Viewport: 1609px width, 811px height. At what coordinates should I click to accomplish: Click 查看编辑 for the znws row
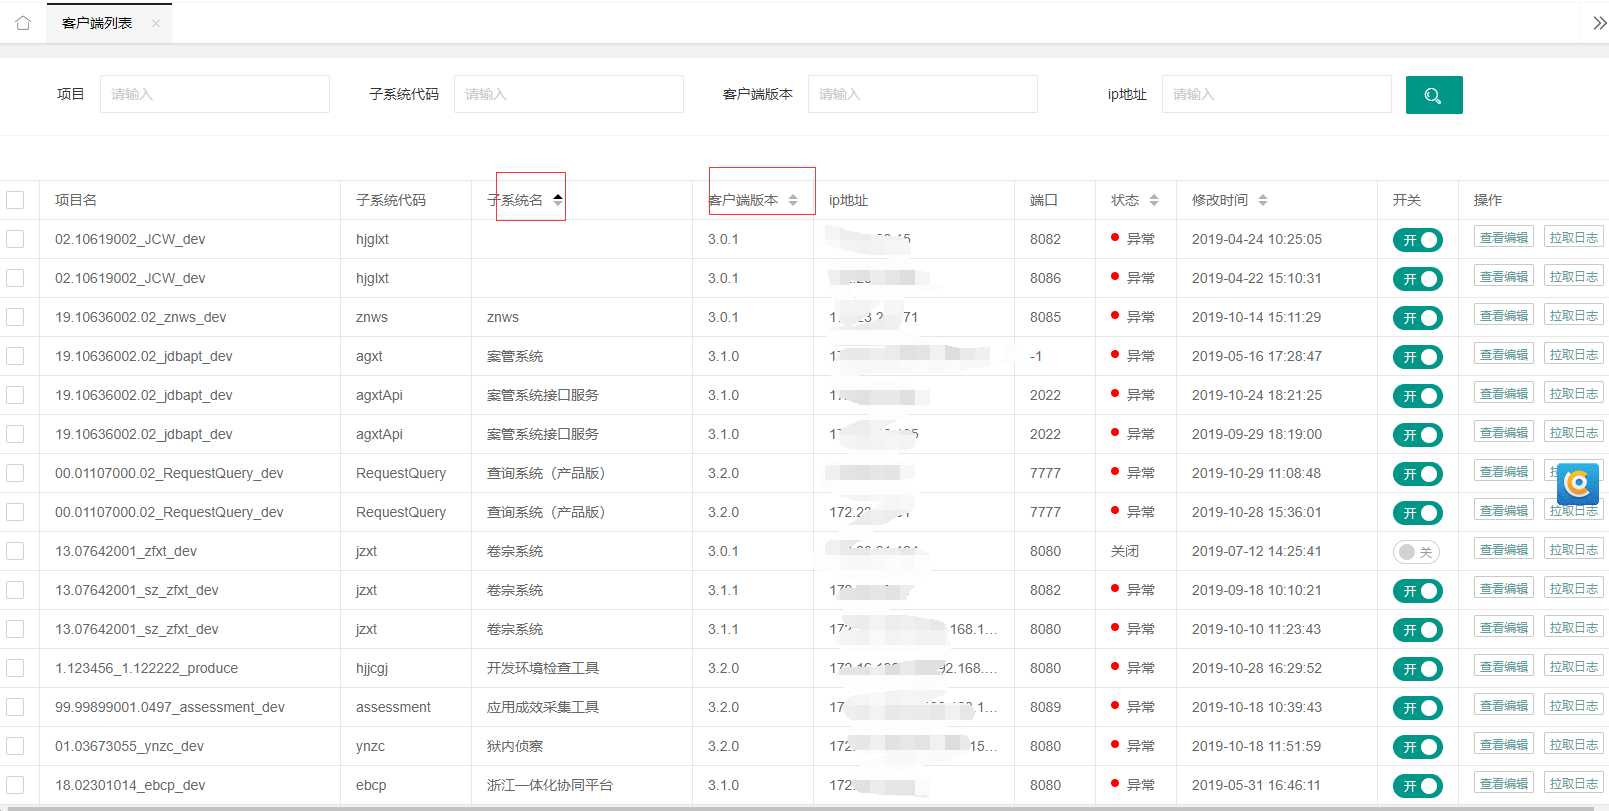point(1504,316)
